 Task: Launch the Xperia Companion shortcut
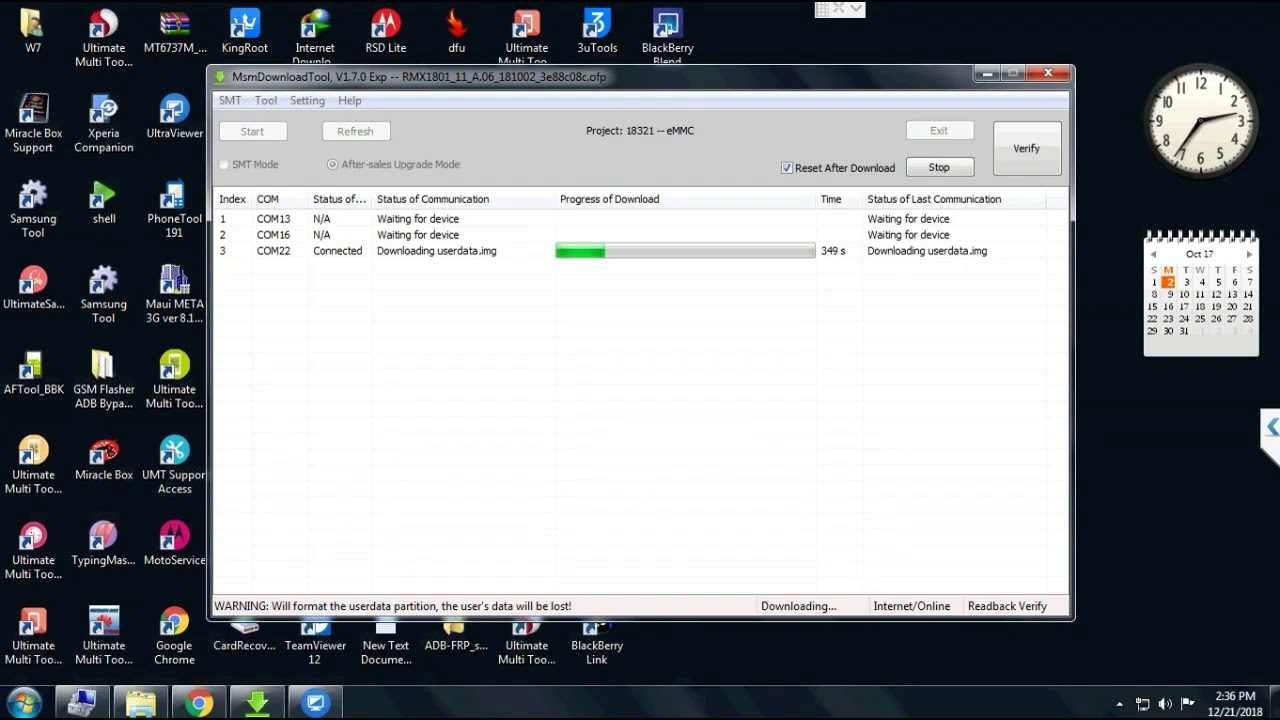pos(103,124)
